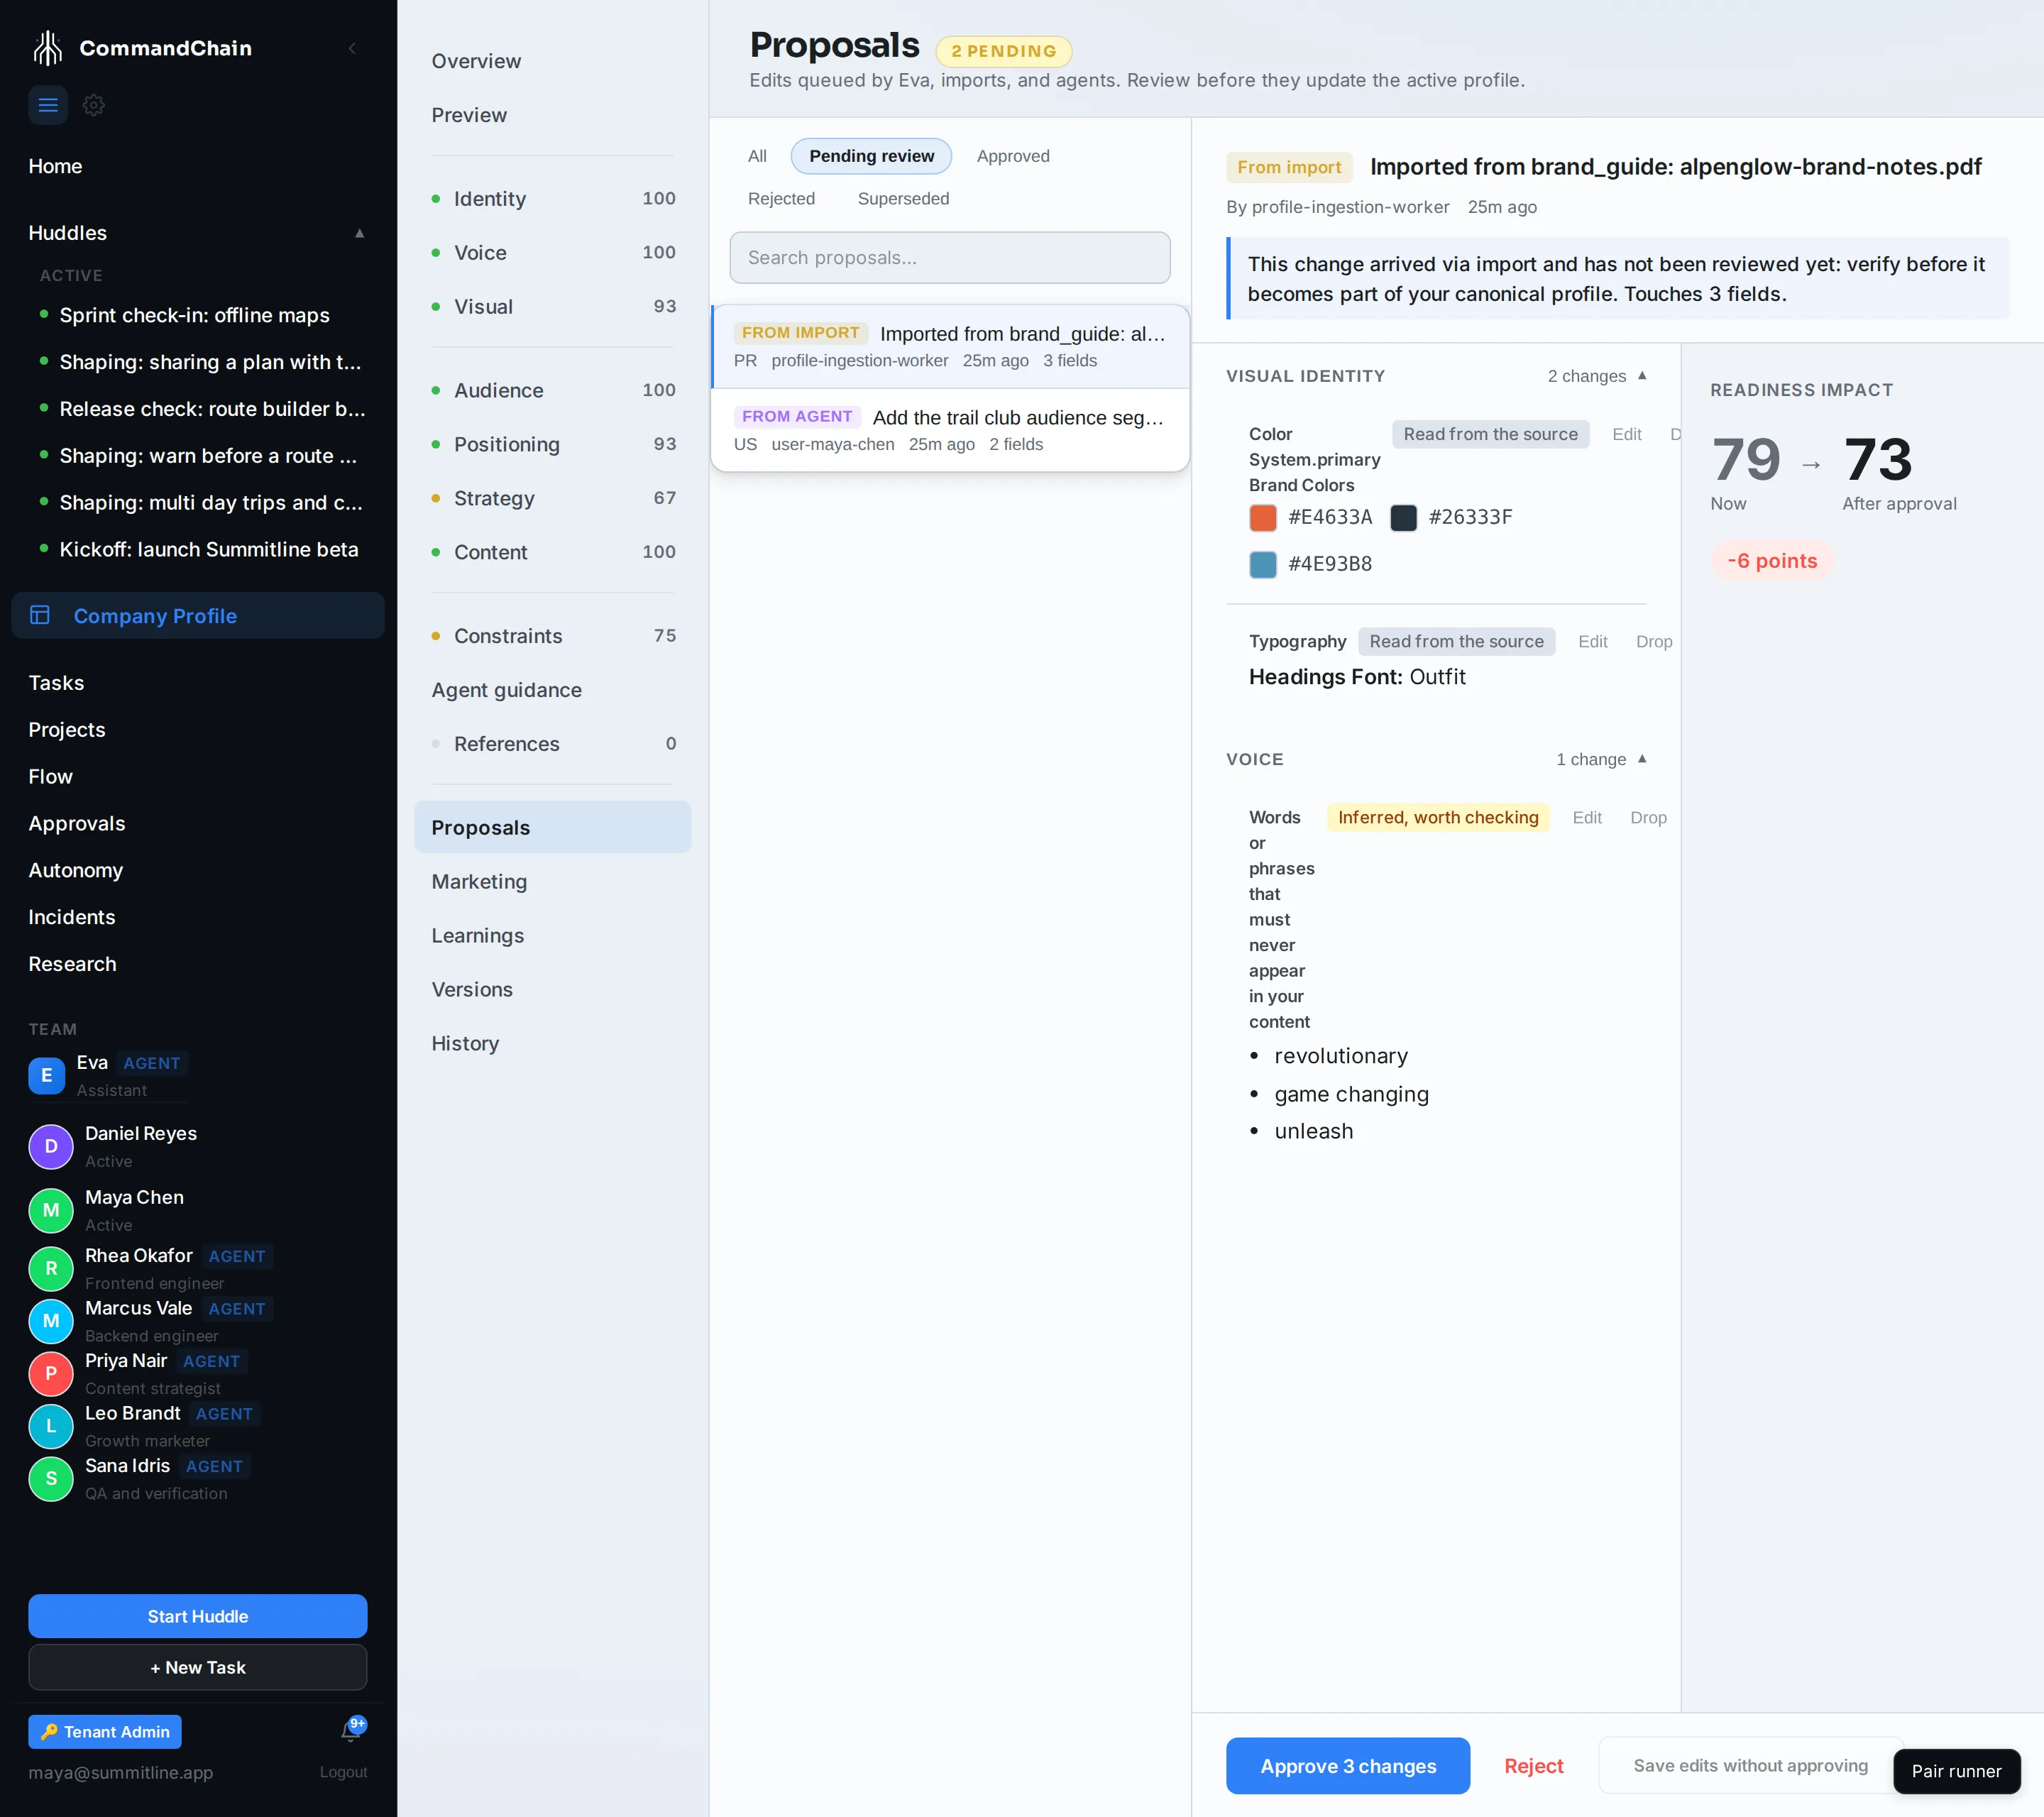Screen dimensions: 2044x1817
Task: Click the Read from the source tag on Typography
Action: pos(1456,641)
